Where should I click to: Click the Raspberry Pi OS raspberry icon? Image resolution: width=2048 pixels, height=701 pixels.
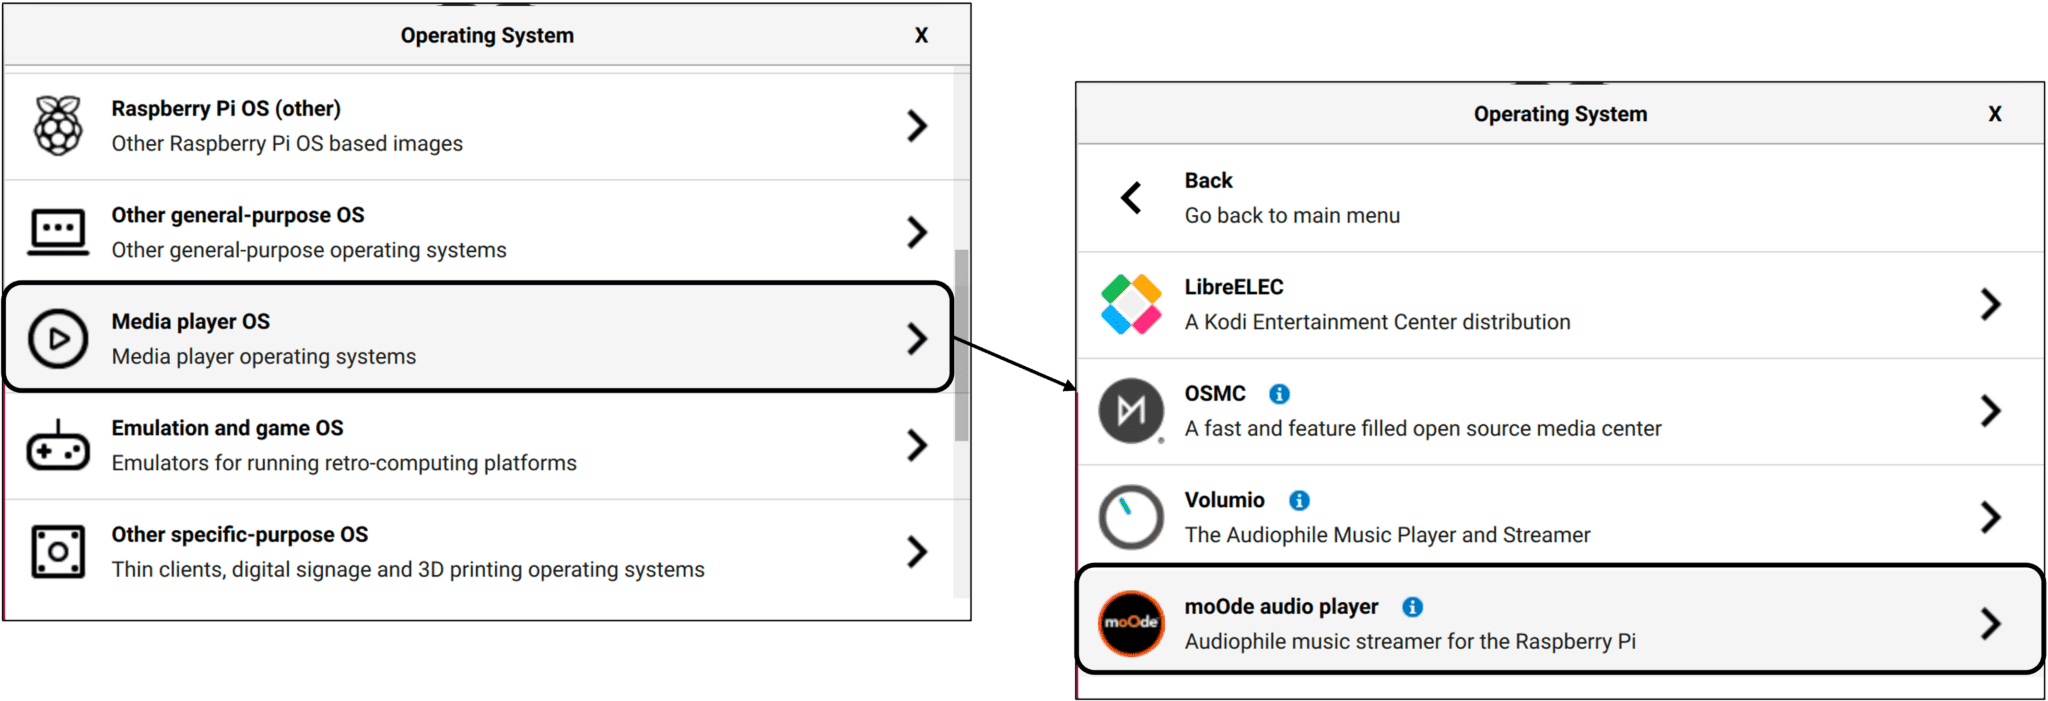(57, 125)
